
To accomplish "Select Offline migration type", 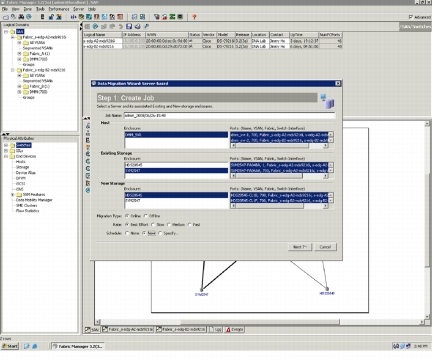I will pos(146,216).
